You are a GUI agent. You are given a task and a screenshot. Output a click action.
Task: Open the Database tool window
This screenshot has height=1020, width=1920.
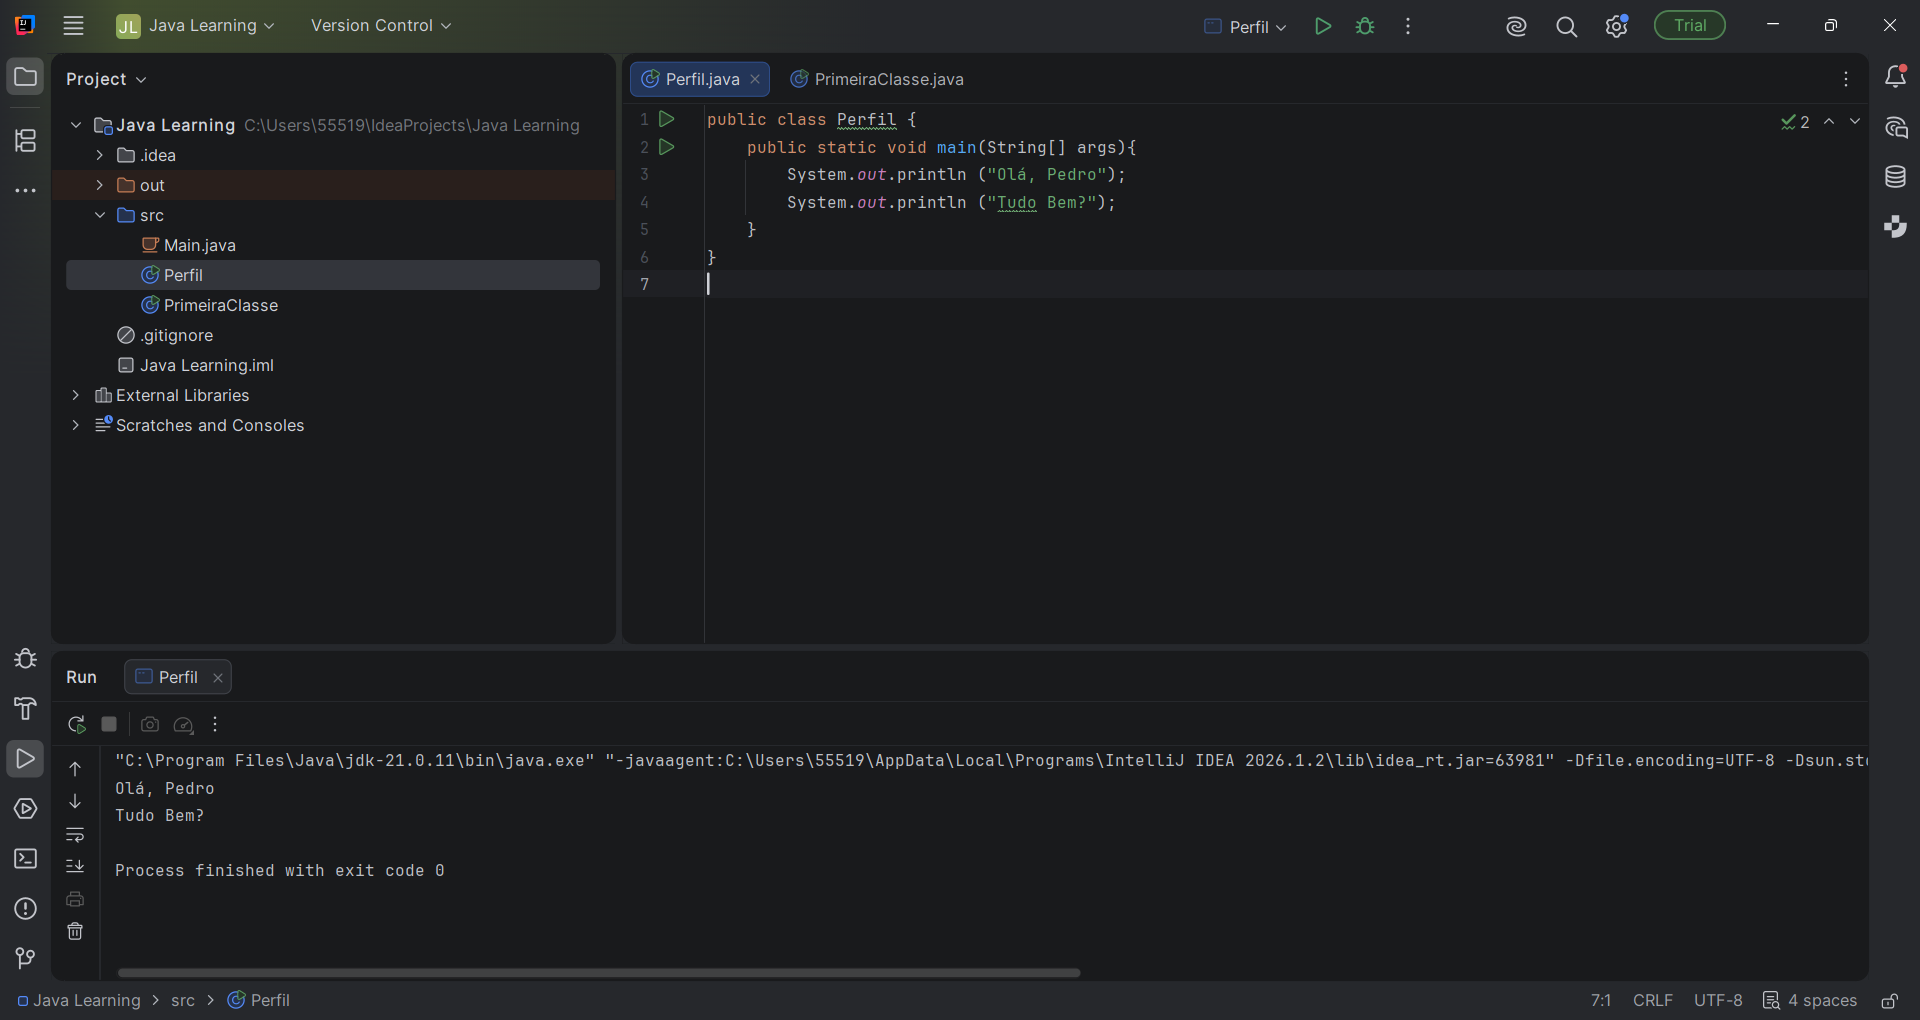[1895, 177]
